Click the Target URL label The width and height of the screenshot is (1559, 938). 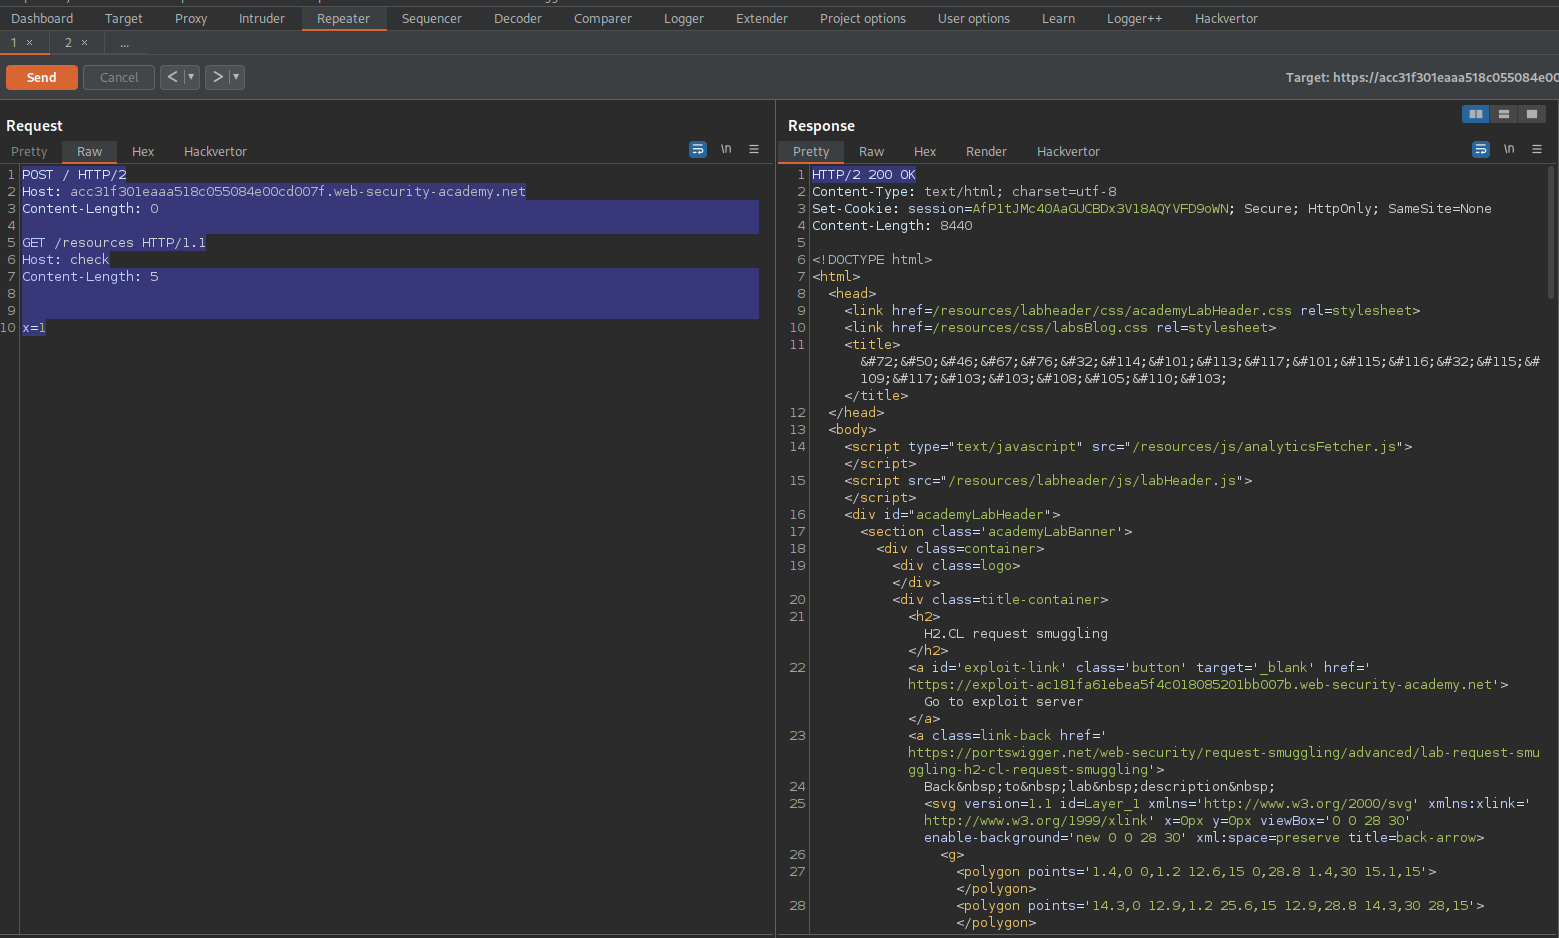click(1421, 77)
